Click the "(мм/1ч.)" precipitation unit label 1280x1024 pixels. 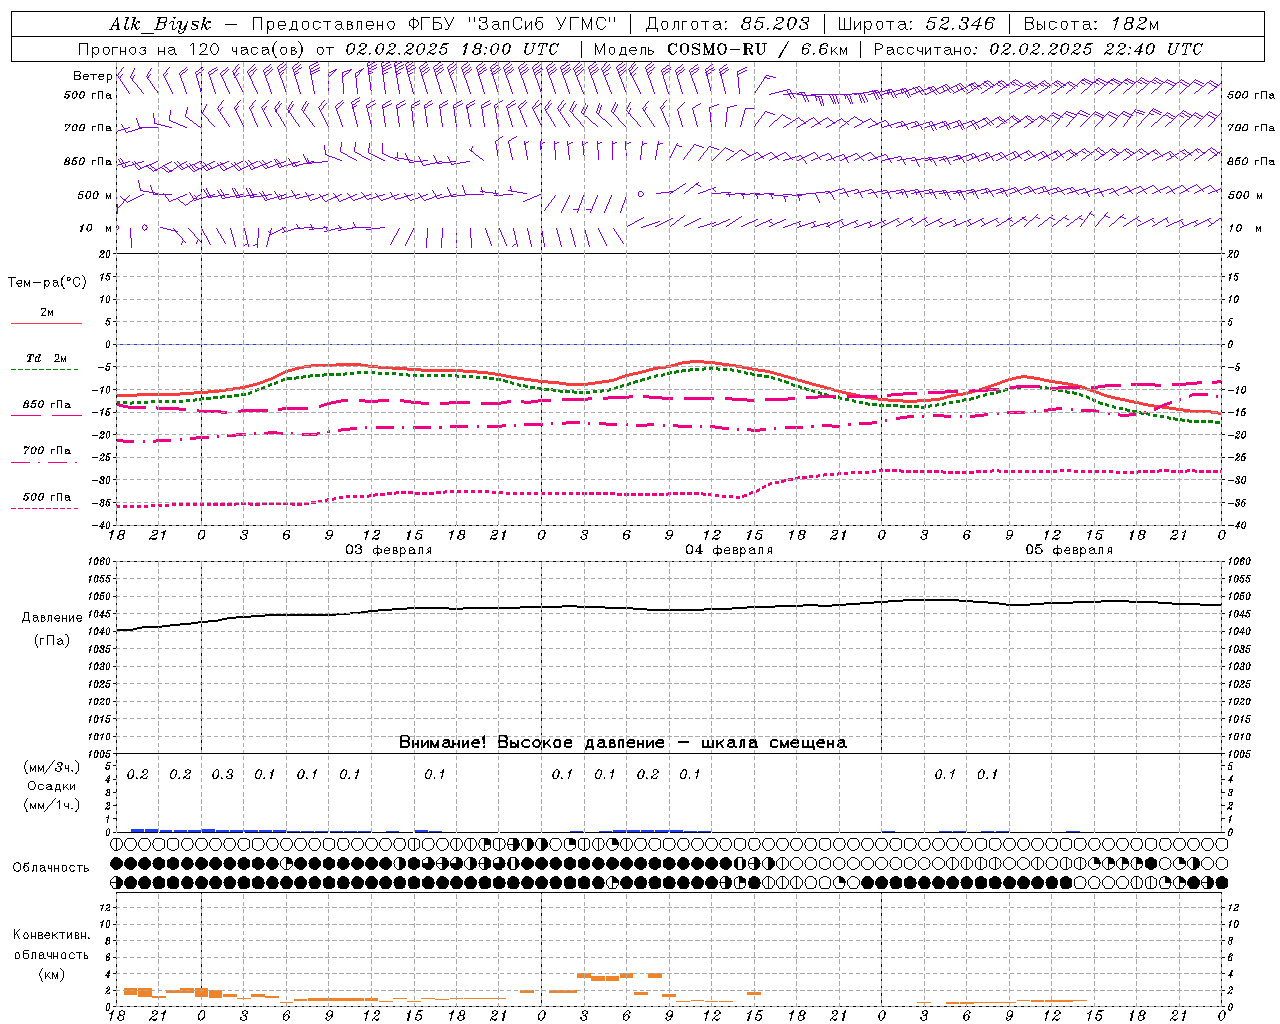coord(51,805)
